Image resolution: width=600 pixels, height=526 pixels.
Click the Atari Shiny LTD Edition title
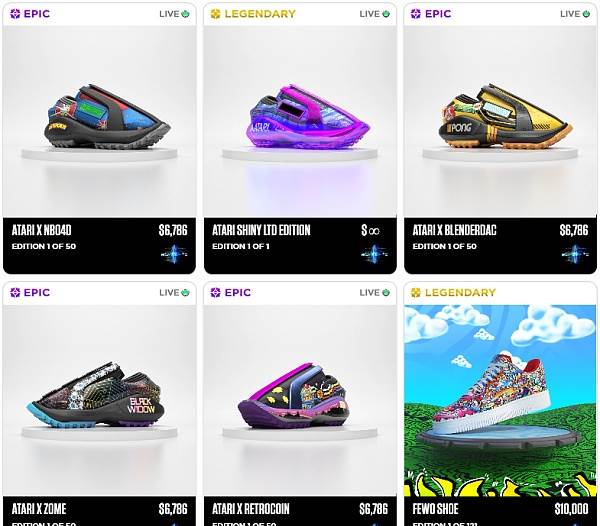pyautogui.click(x=261, y=230)
